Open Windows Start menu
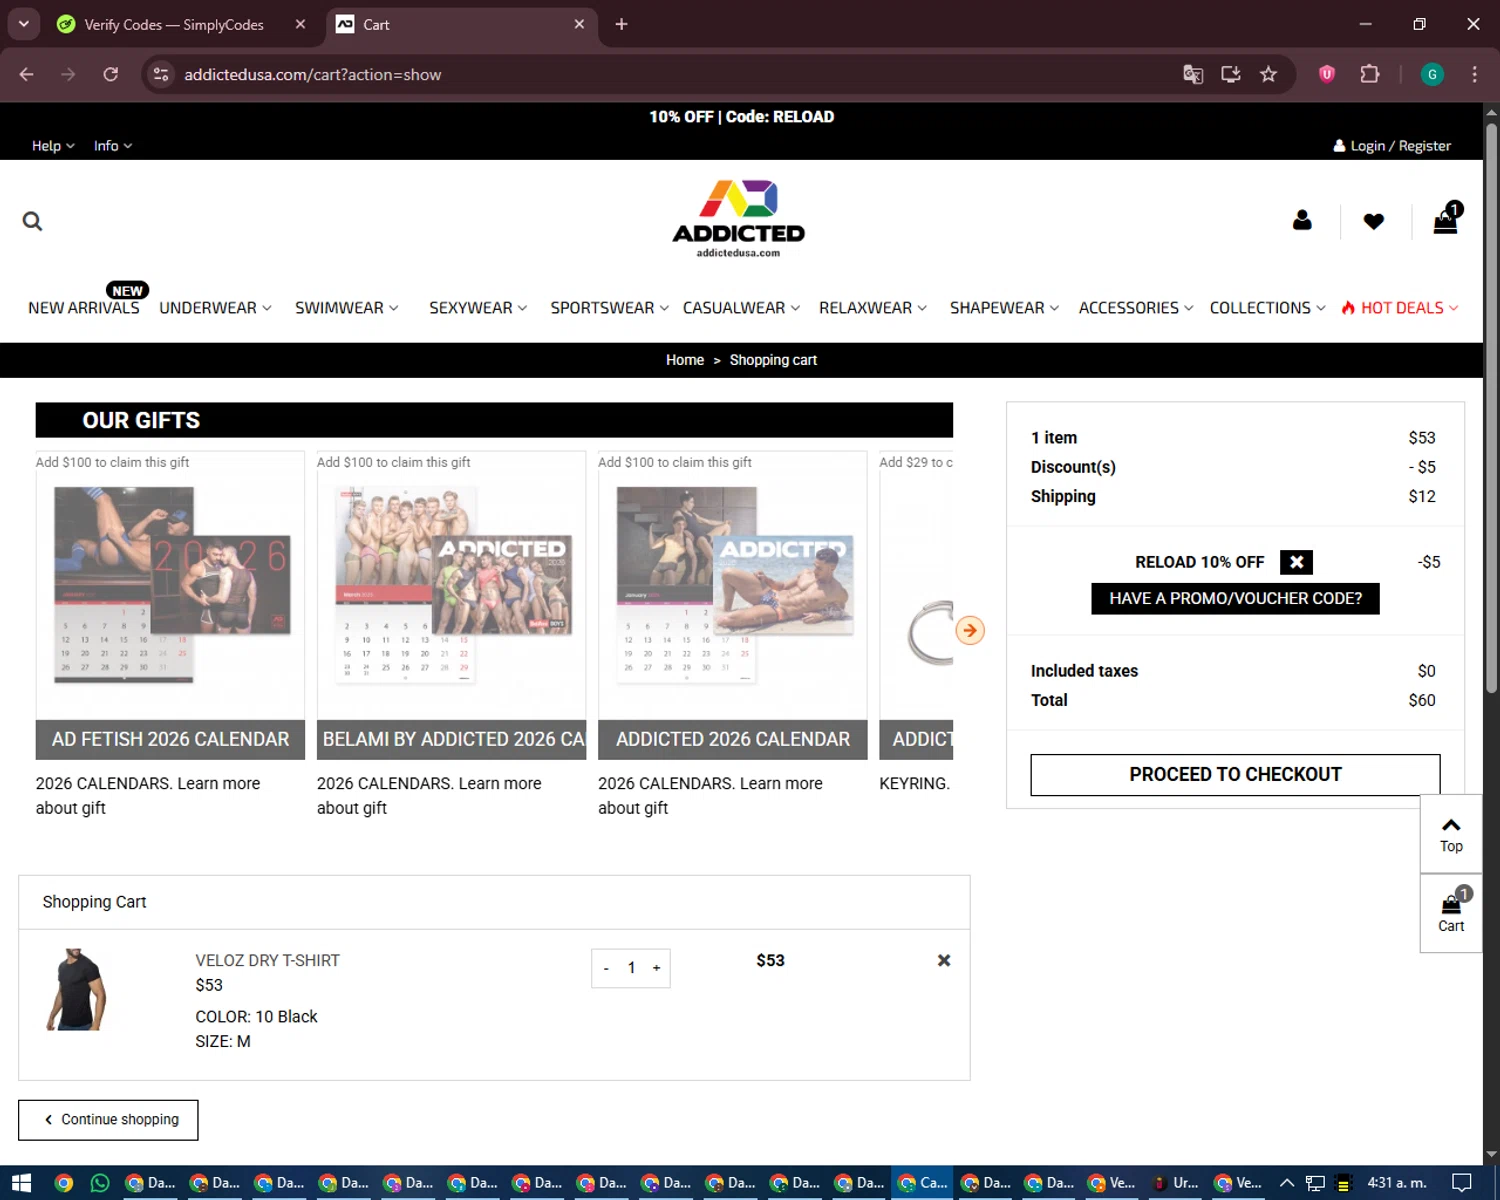 (x=22, y=1183)
